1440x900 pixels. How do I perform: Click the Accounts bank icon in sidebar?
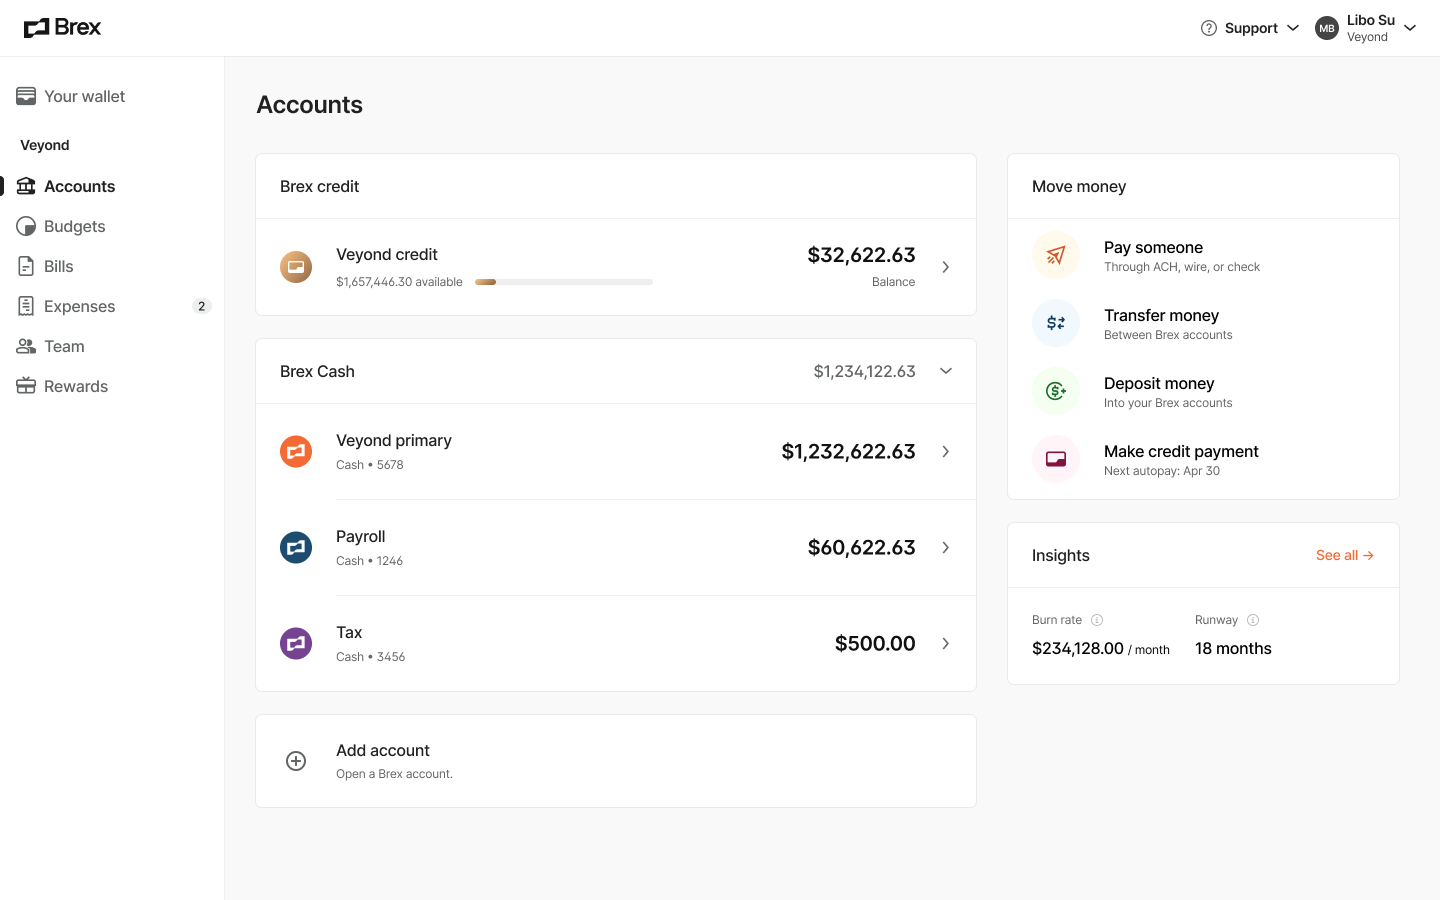(26, 186)
